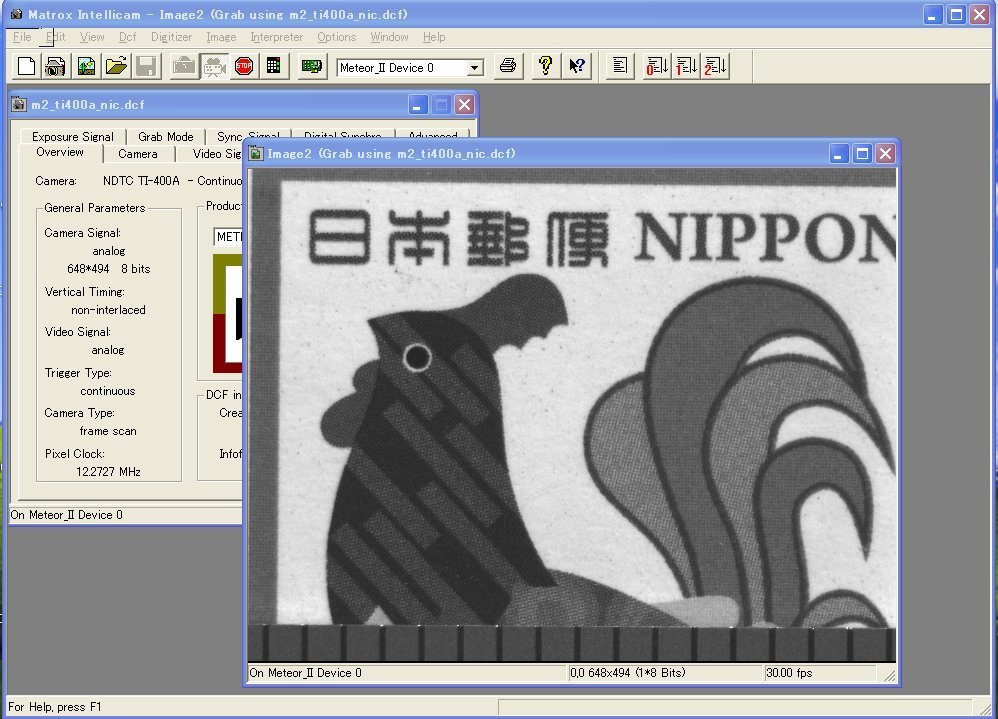Click Matrox Intellicam application title icon
This screenshot has width=998, height=719.
point(16,14)
